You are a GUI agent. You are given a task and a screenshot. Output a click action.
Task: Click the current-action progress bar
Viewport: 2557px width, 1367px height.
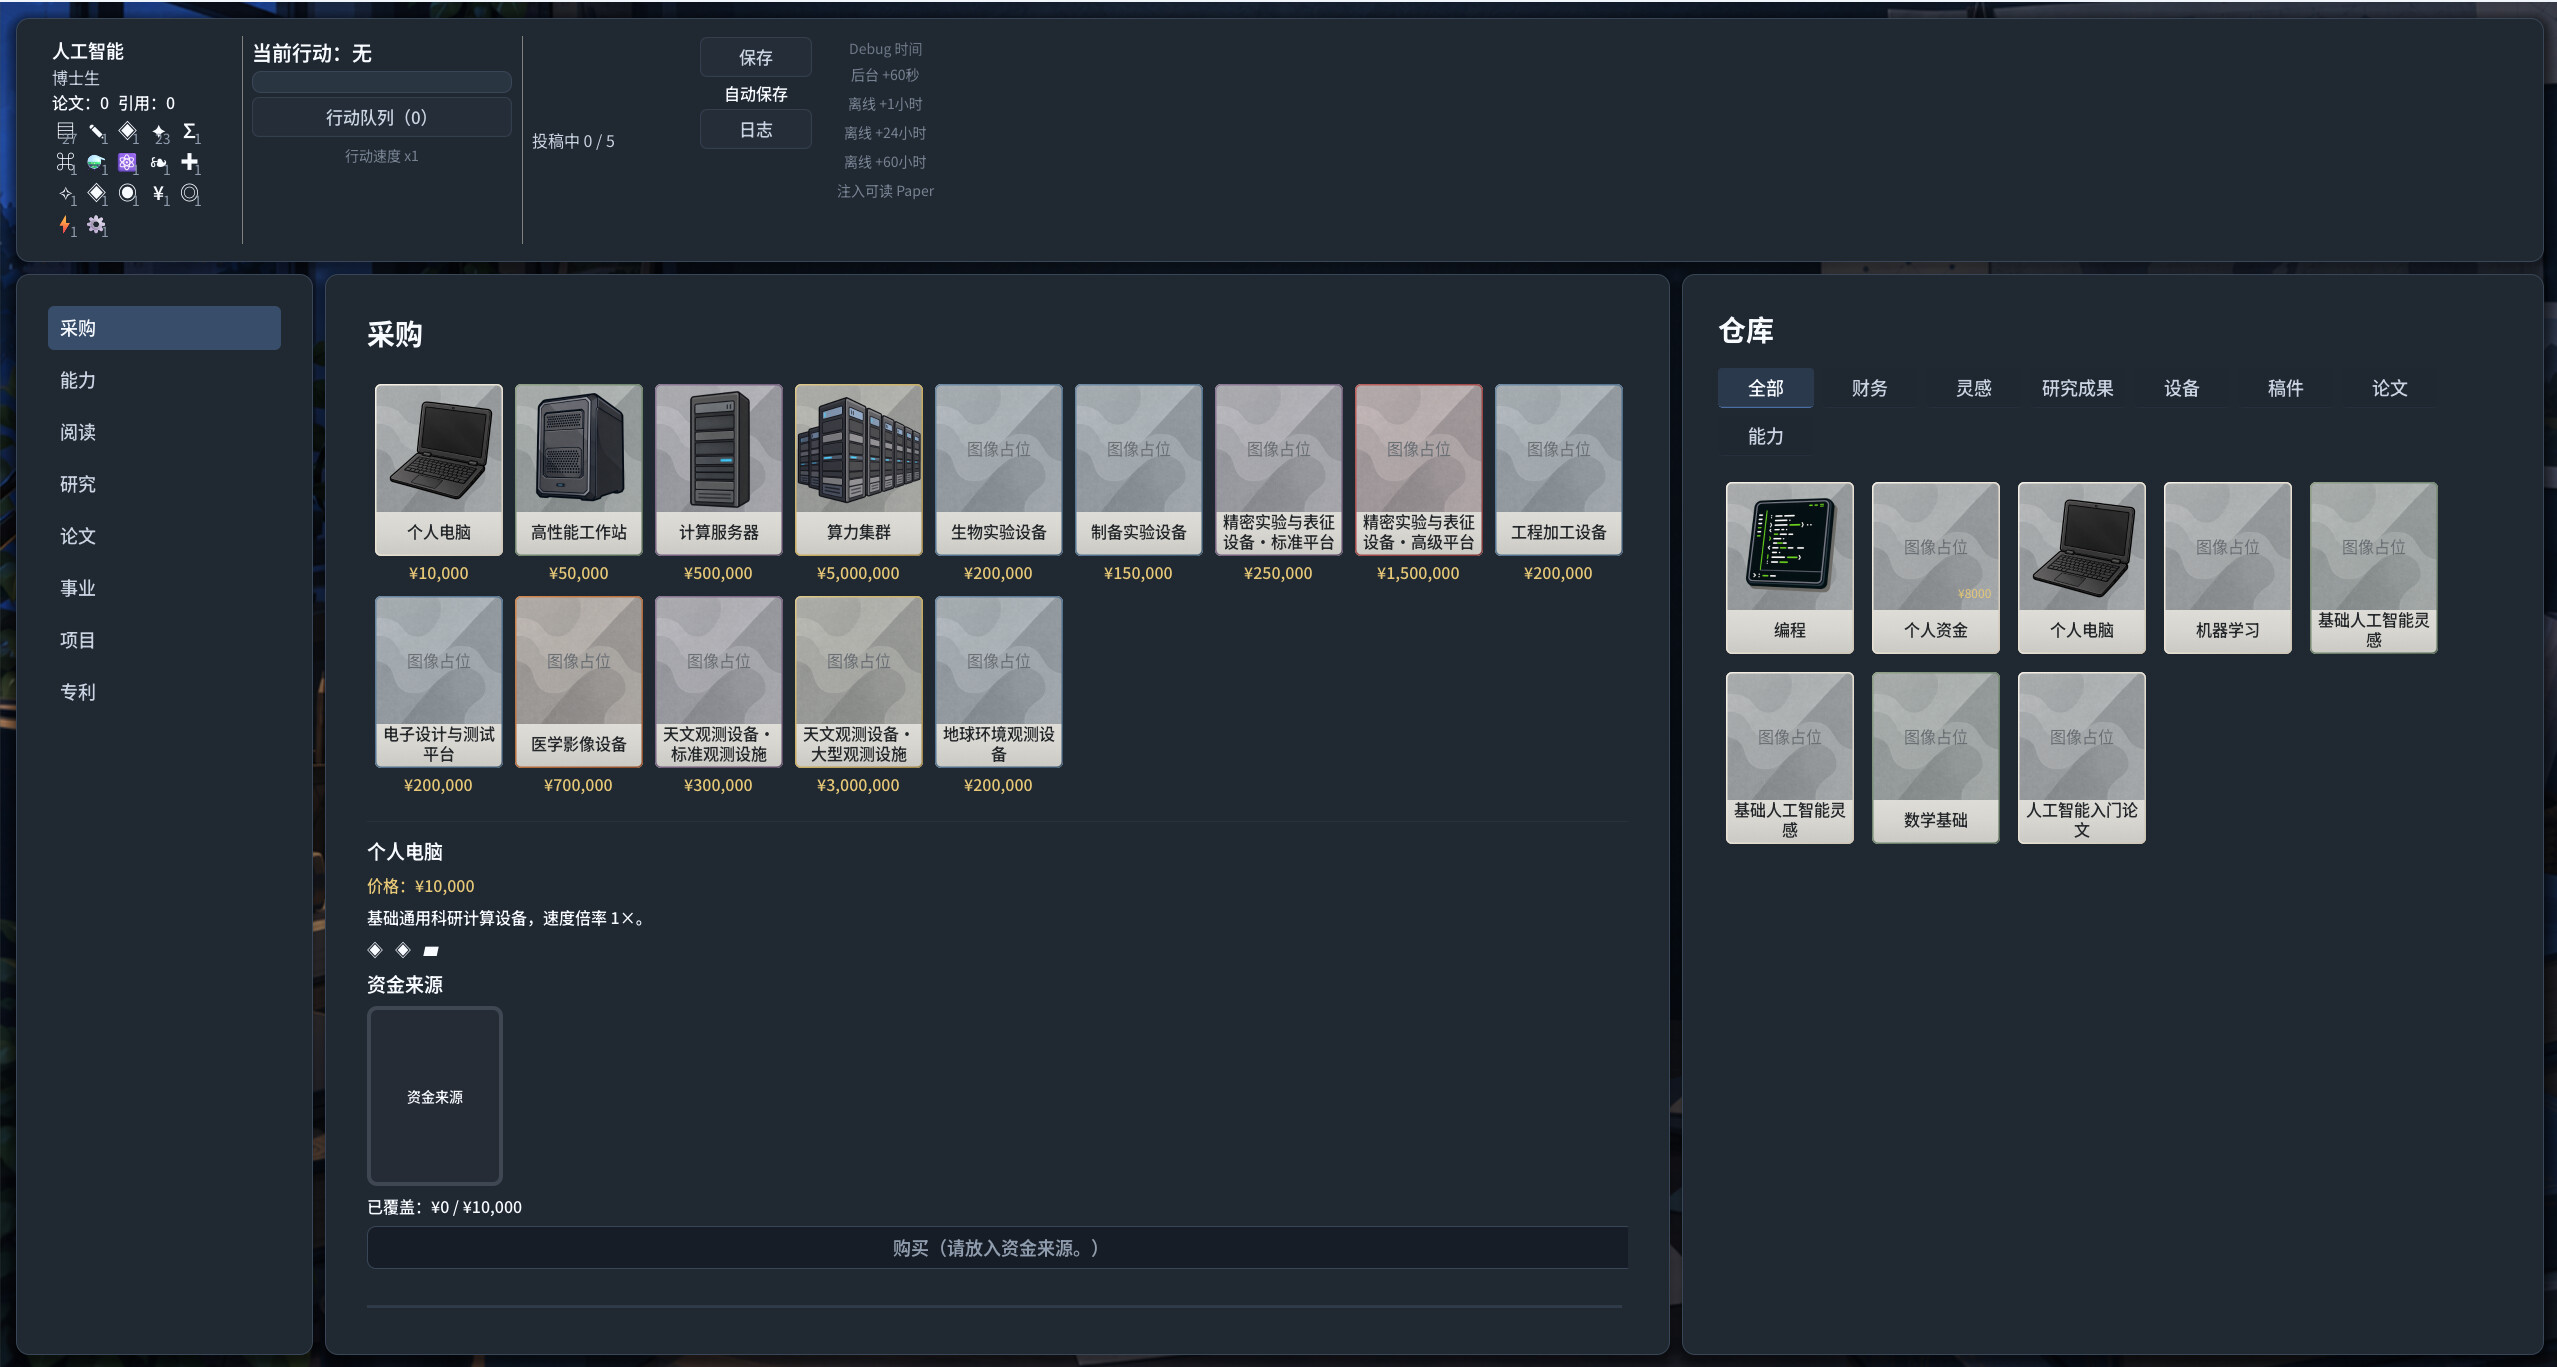coord(381,82)
